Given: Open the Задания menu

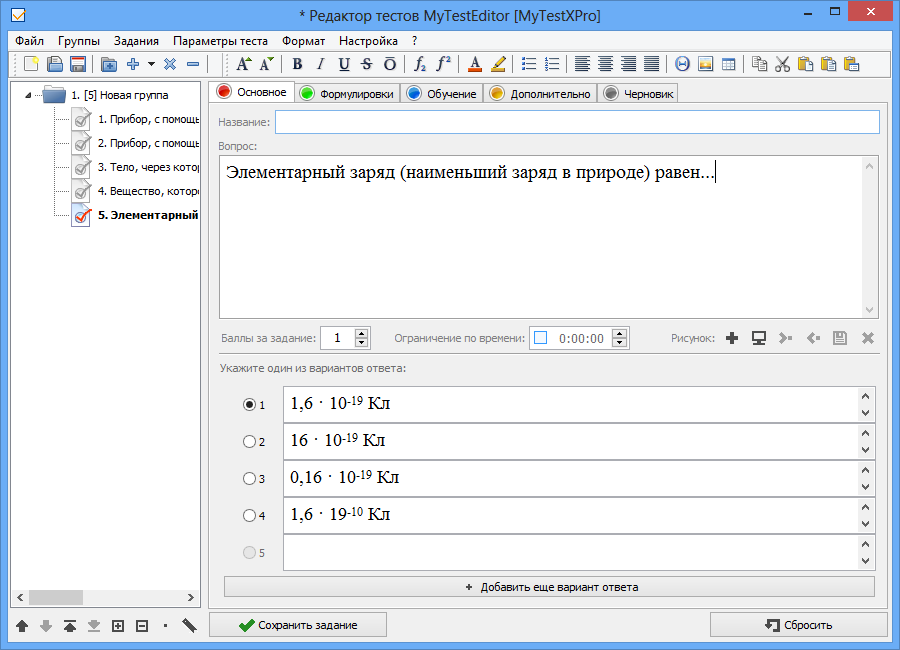Looking at the screenshot, I should coord(136,41).
